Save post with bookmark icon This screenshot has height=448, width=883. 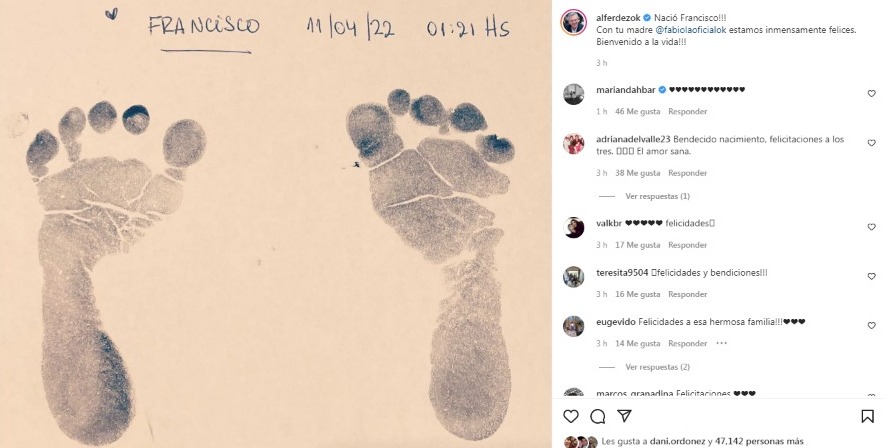[868, 416]
